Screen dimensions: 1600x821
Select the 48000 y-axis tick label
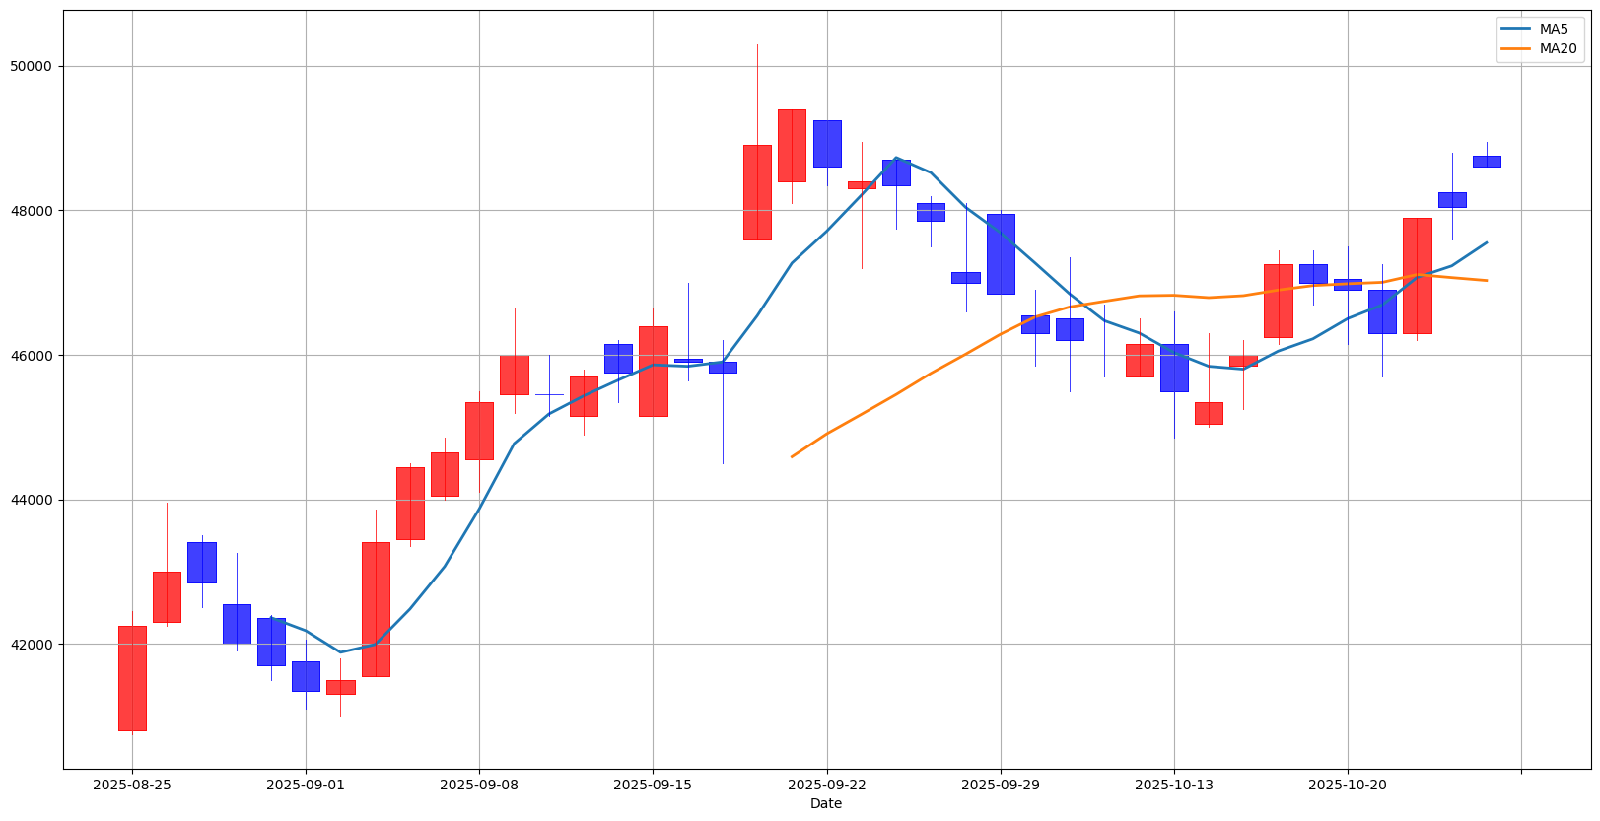click(x=30, y=211)
